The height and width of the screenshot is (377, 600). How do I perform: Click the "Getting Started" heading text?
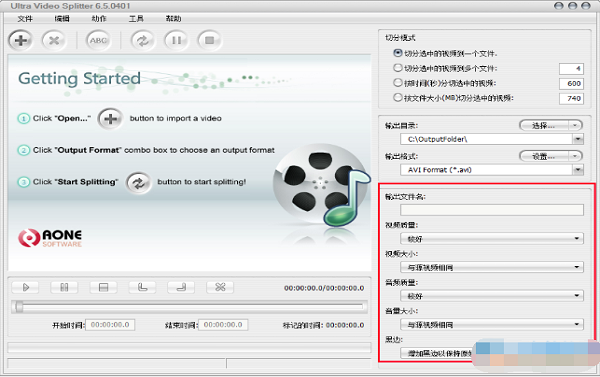coord(79,78)
